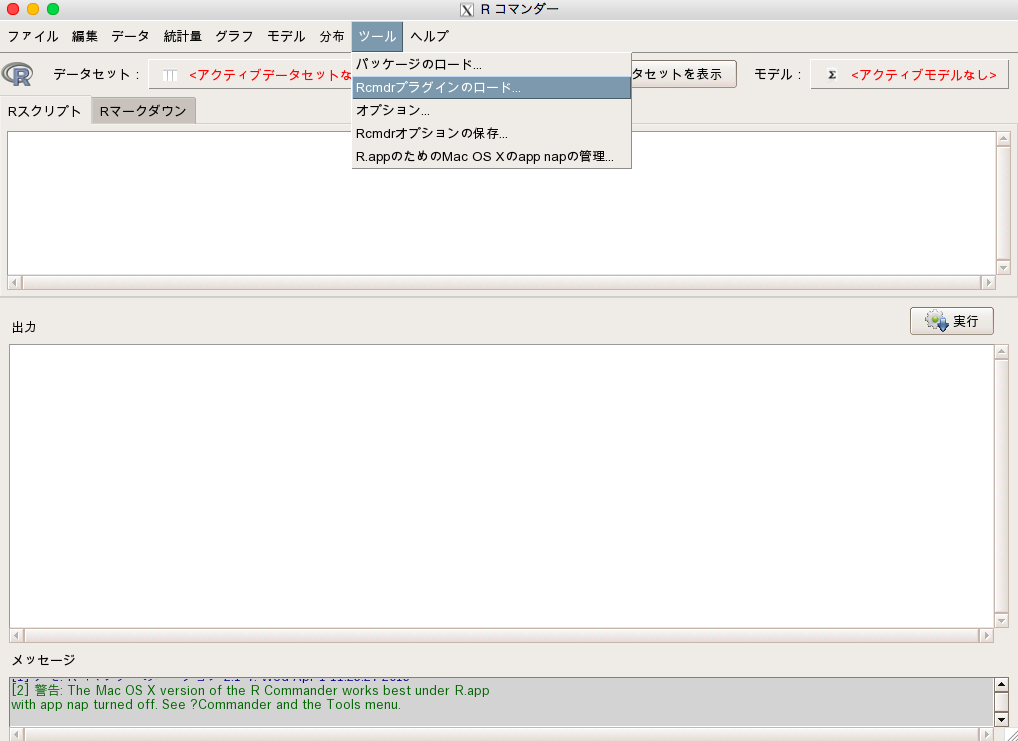Open オプション... from tools menu
Screen dimensions: 1018x741
(491, 110)
